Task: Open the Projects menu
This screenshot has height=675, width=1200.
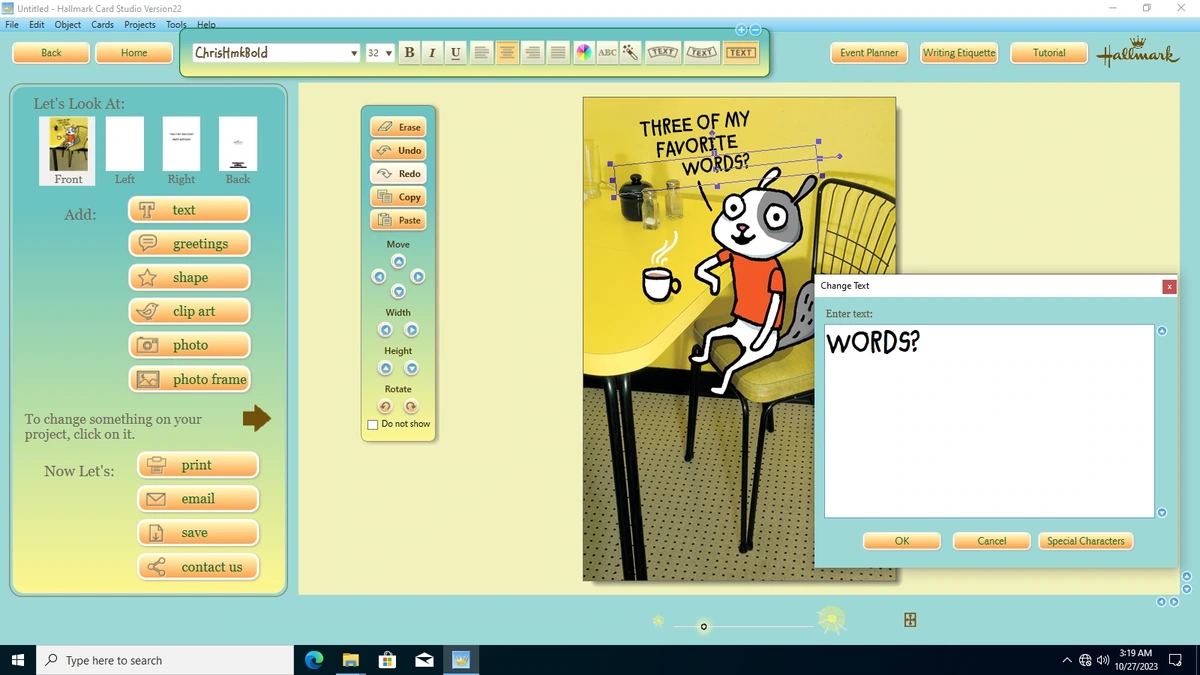Action: click(140, 24)
